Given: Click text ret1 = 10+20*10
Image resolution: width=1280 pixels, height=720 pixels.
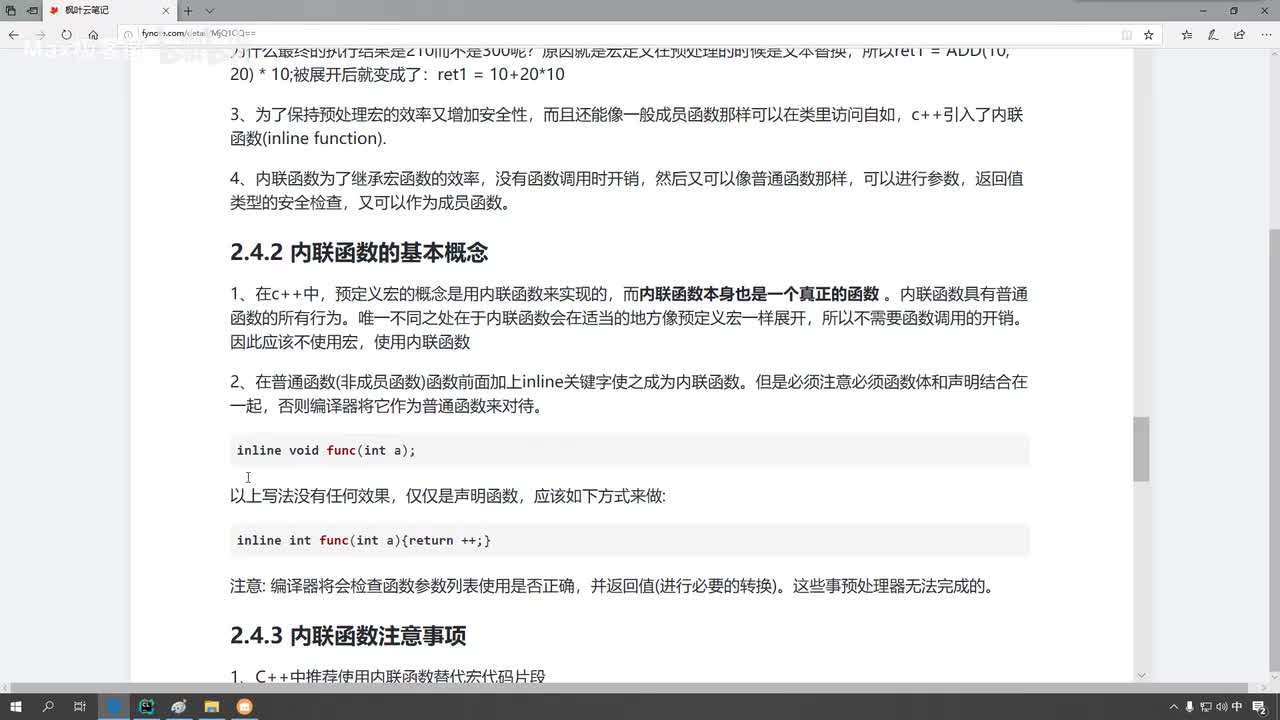Looking at the screenshot, I should pyautogui.click(x=500, y=74).
